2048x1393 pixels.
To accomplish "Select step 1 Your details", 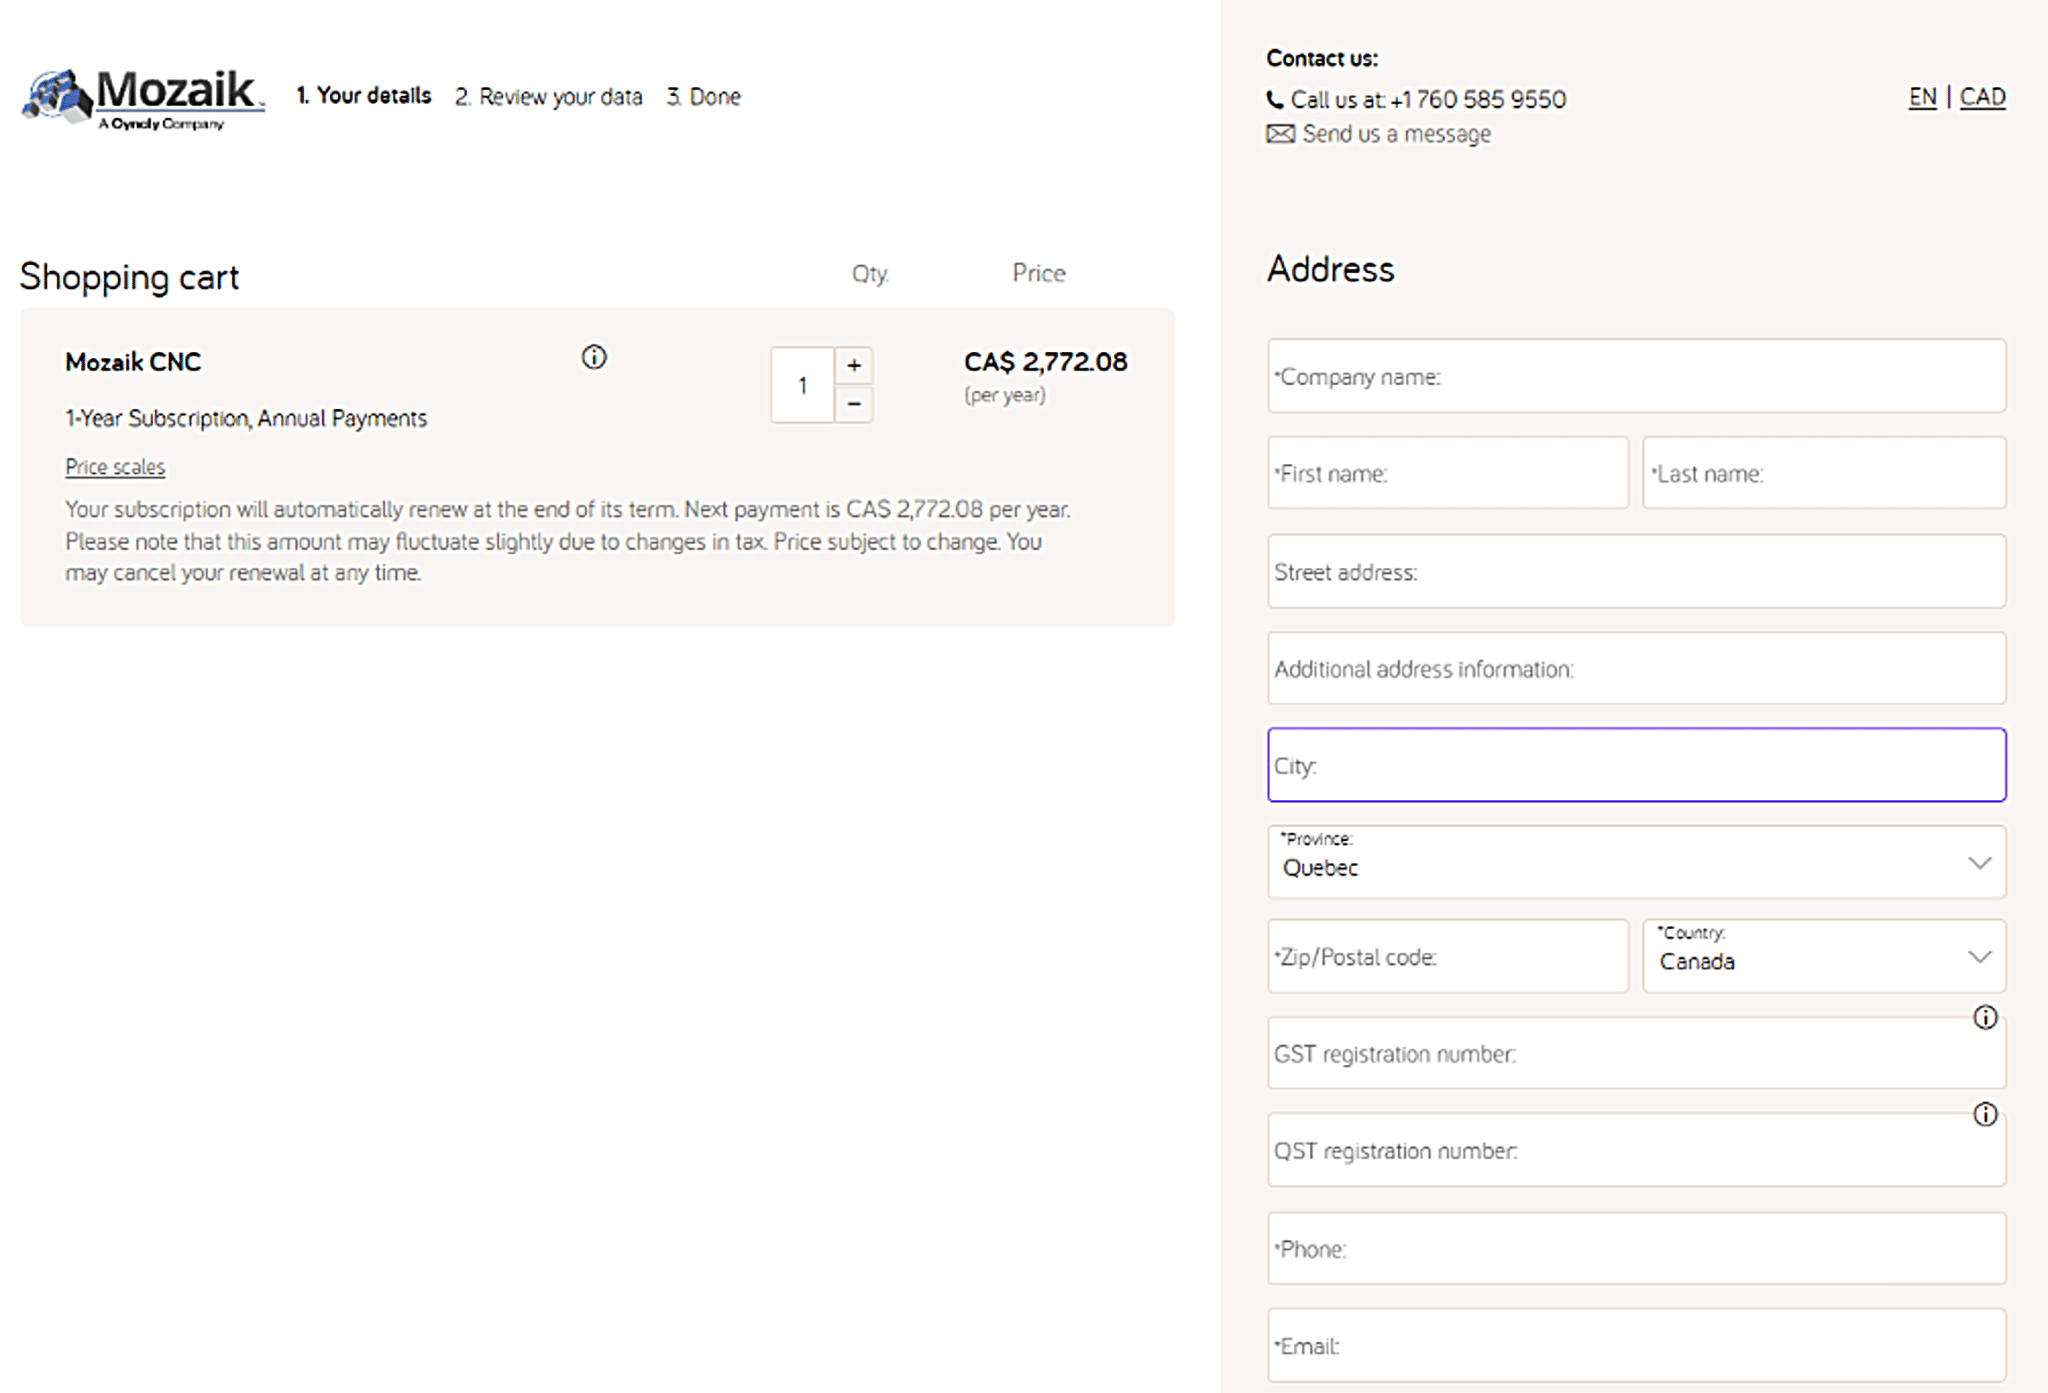I will [x=364, y=96].
